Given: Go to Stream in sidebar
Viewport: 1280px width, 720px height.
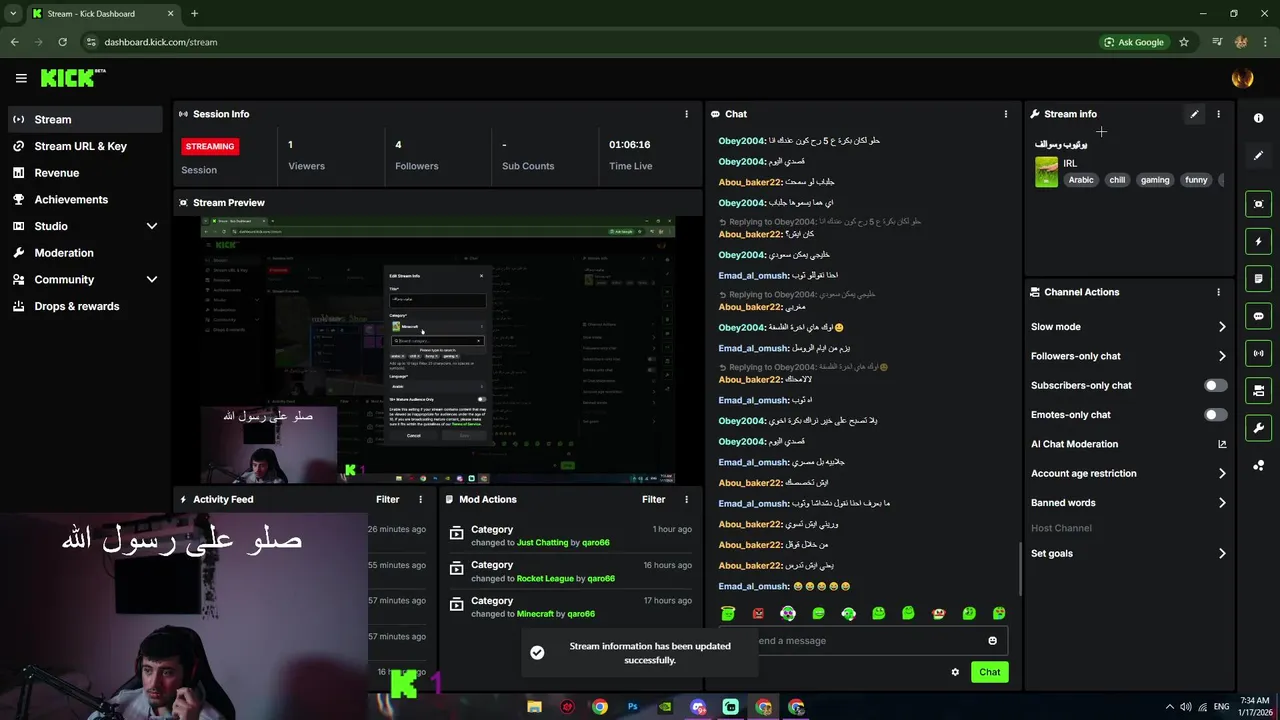Looking at the screenshot, I should tap(84, 119).
